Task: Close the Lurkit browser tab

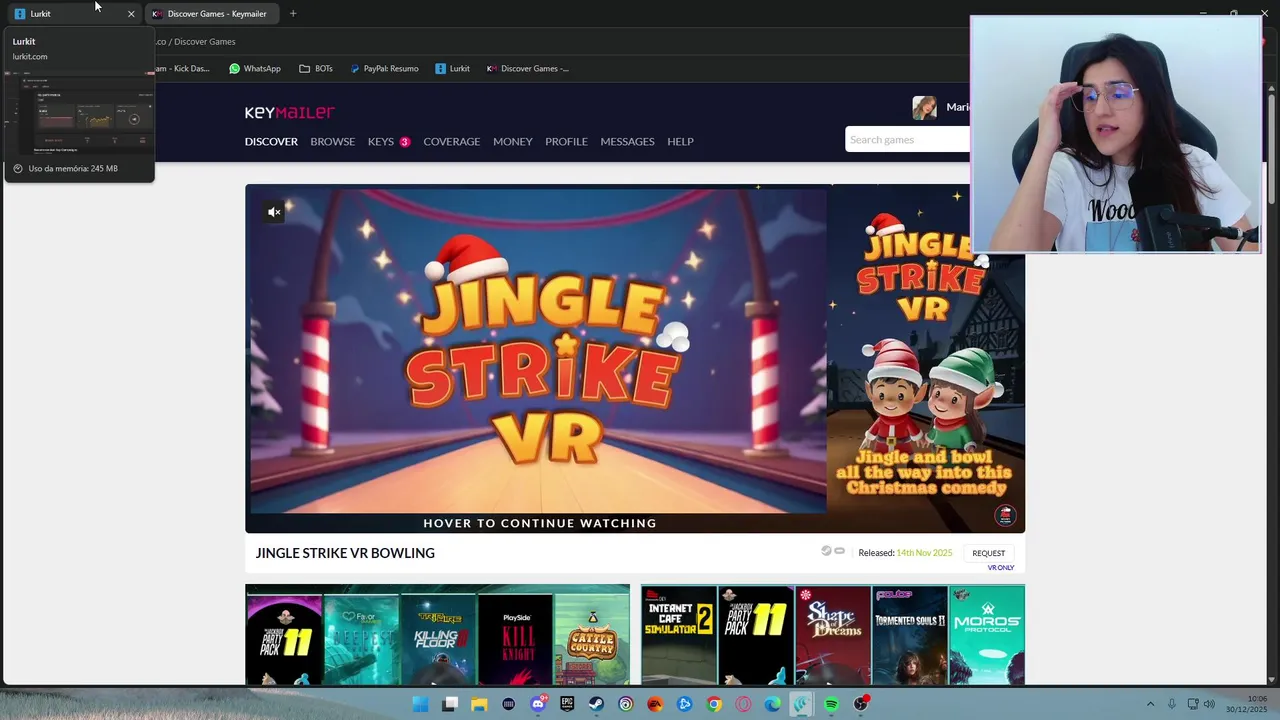Action: point(131,14)
